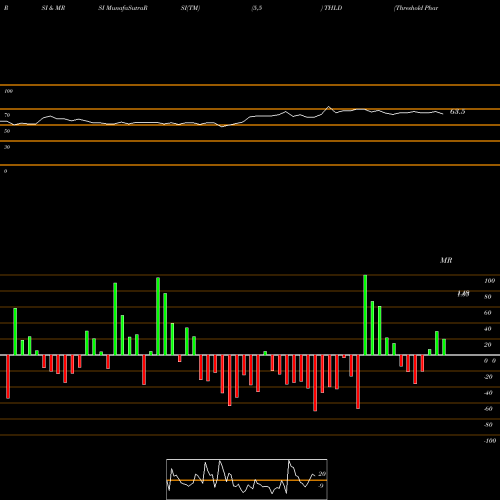The height and width of the screenshot is (500, 500).
Task: Click the first red MR histogram bar
Action: (x=8, y=377)
